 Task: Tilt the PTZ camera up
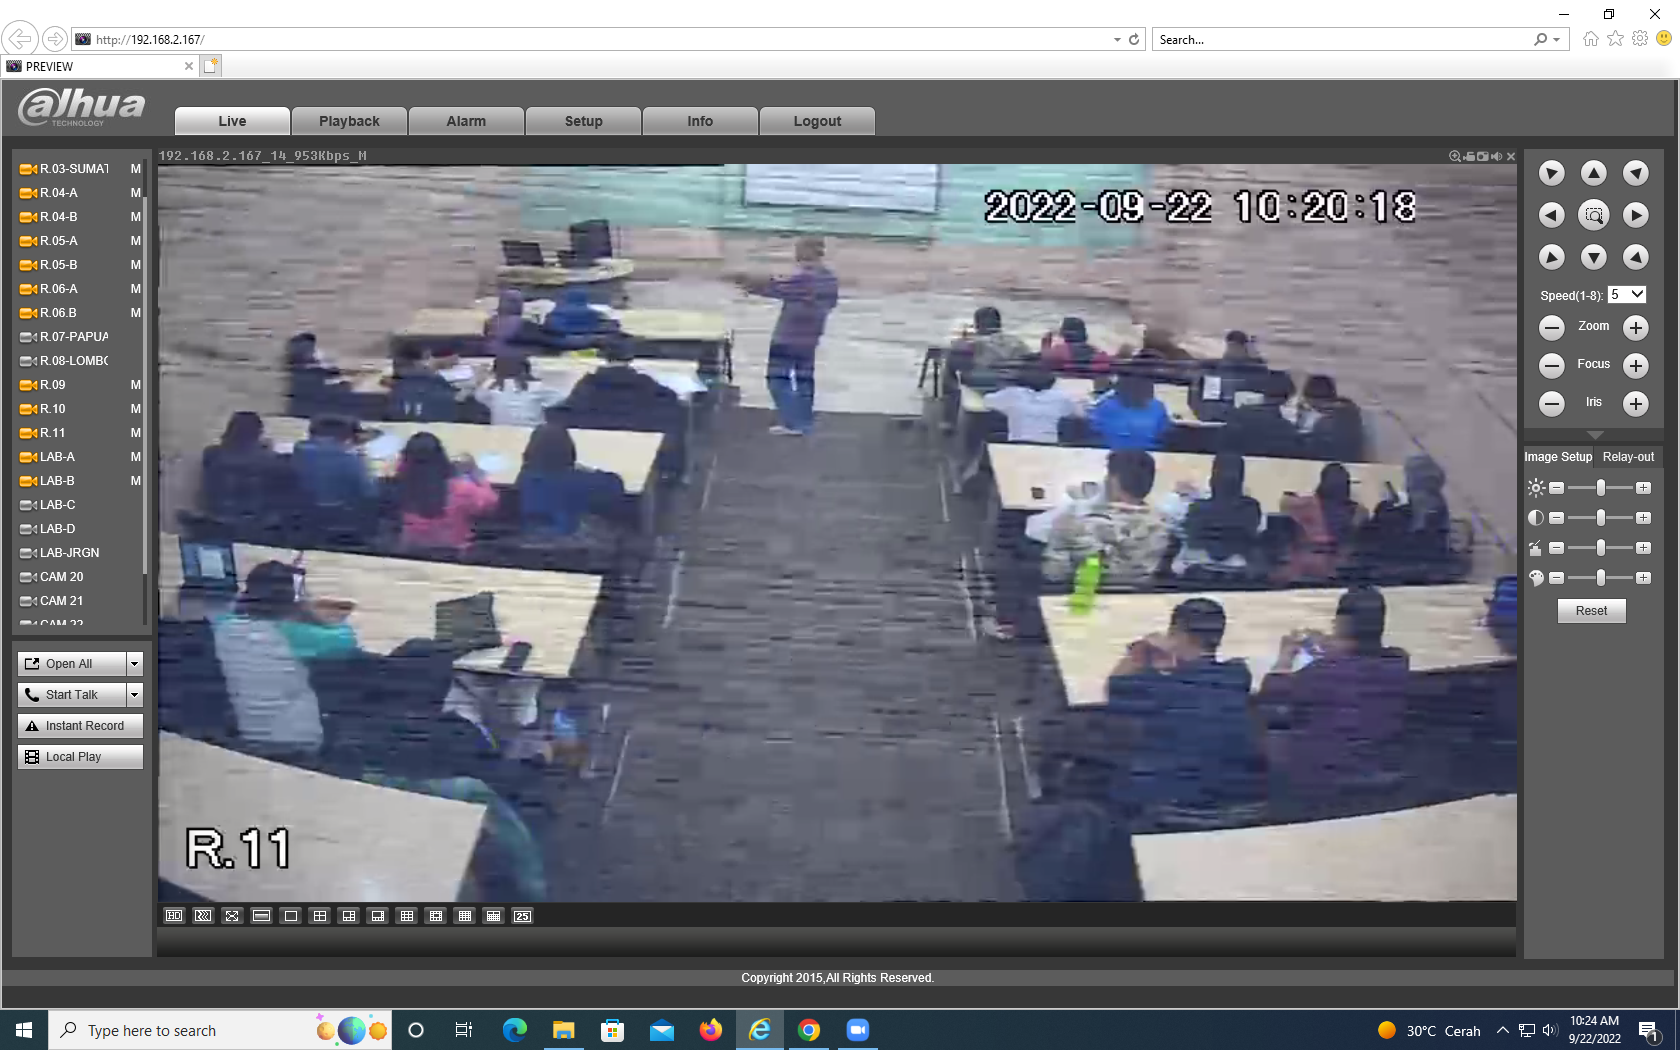[x=1593, y=173]
